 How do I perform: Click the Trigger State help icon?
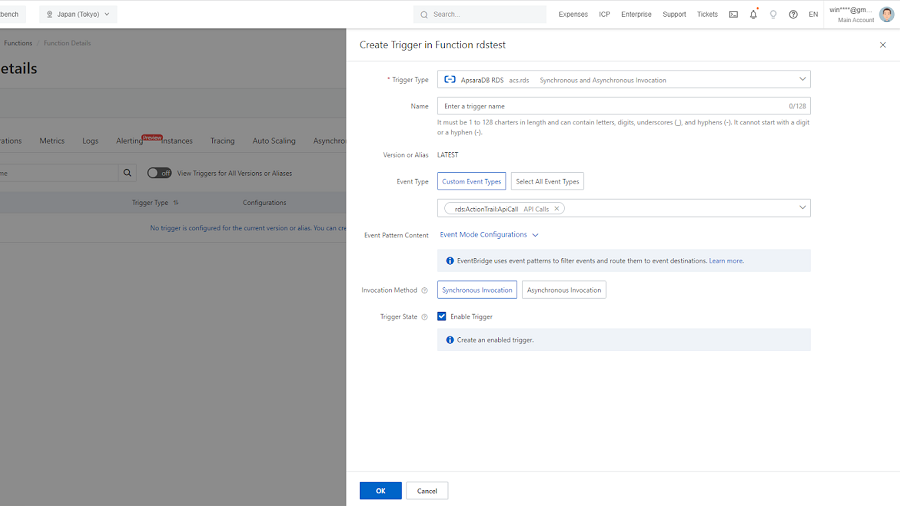click(424, 317)
